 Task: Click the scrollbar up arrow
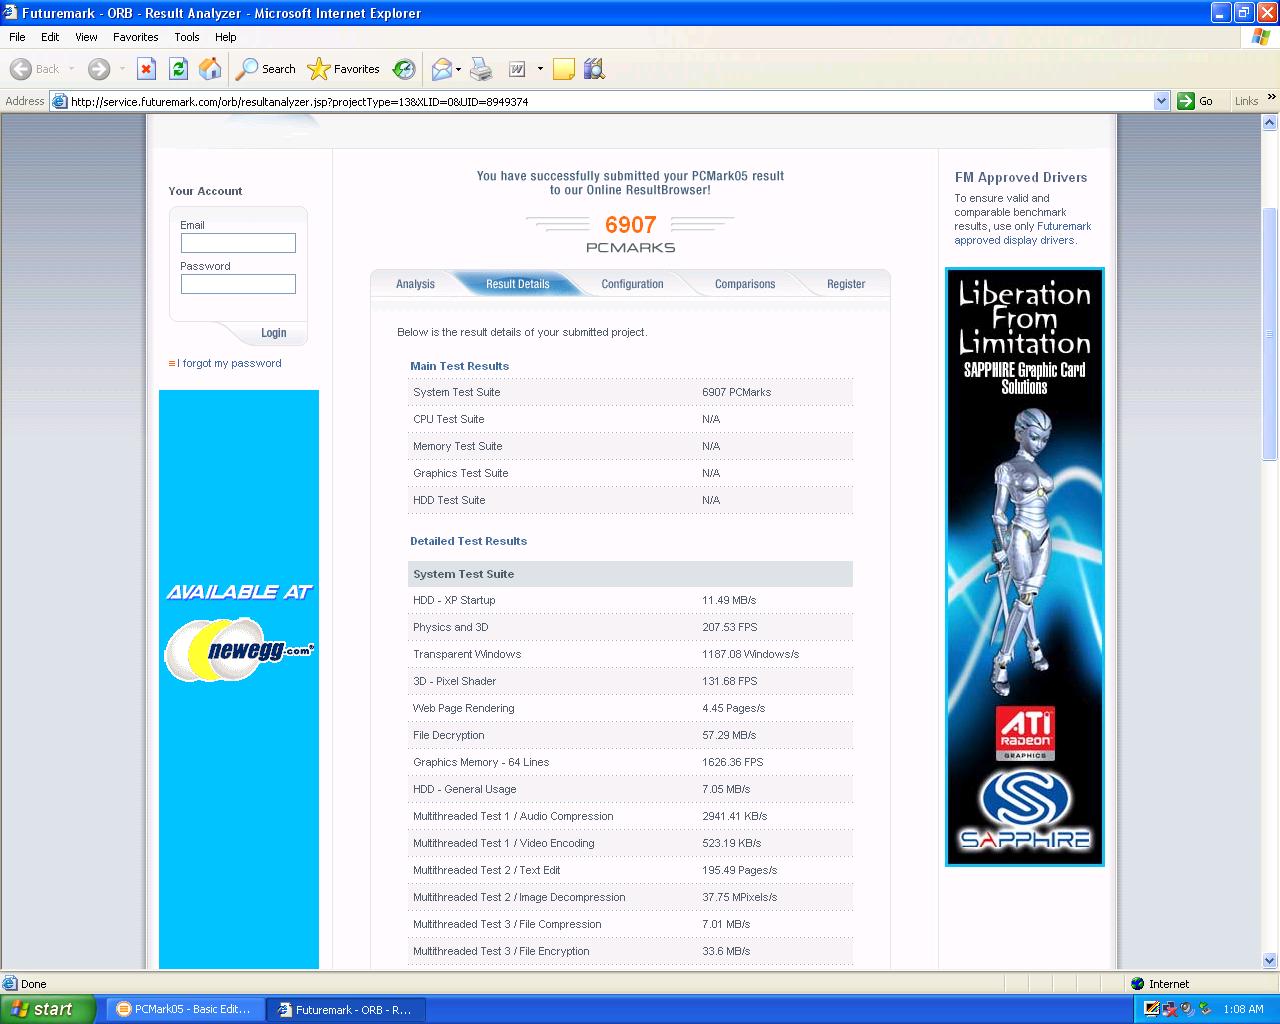click(1270, 123)
